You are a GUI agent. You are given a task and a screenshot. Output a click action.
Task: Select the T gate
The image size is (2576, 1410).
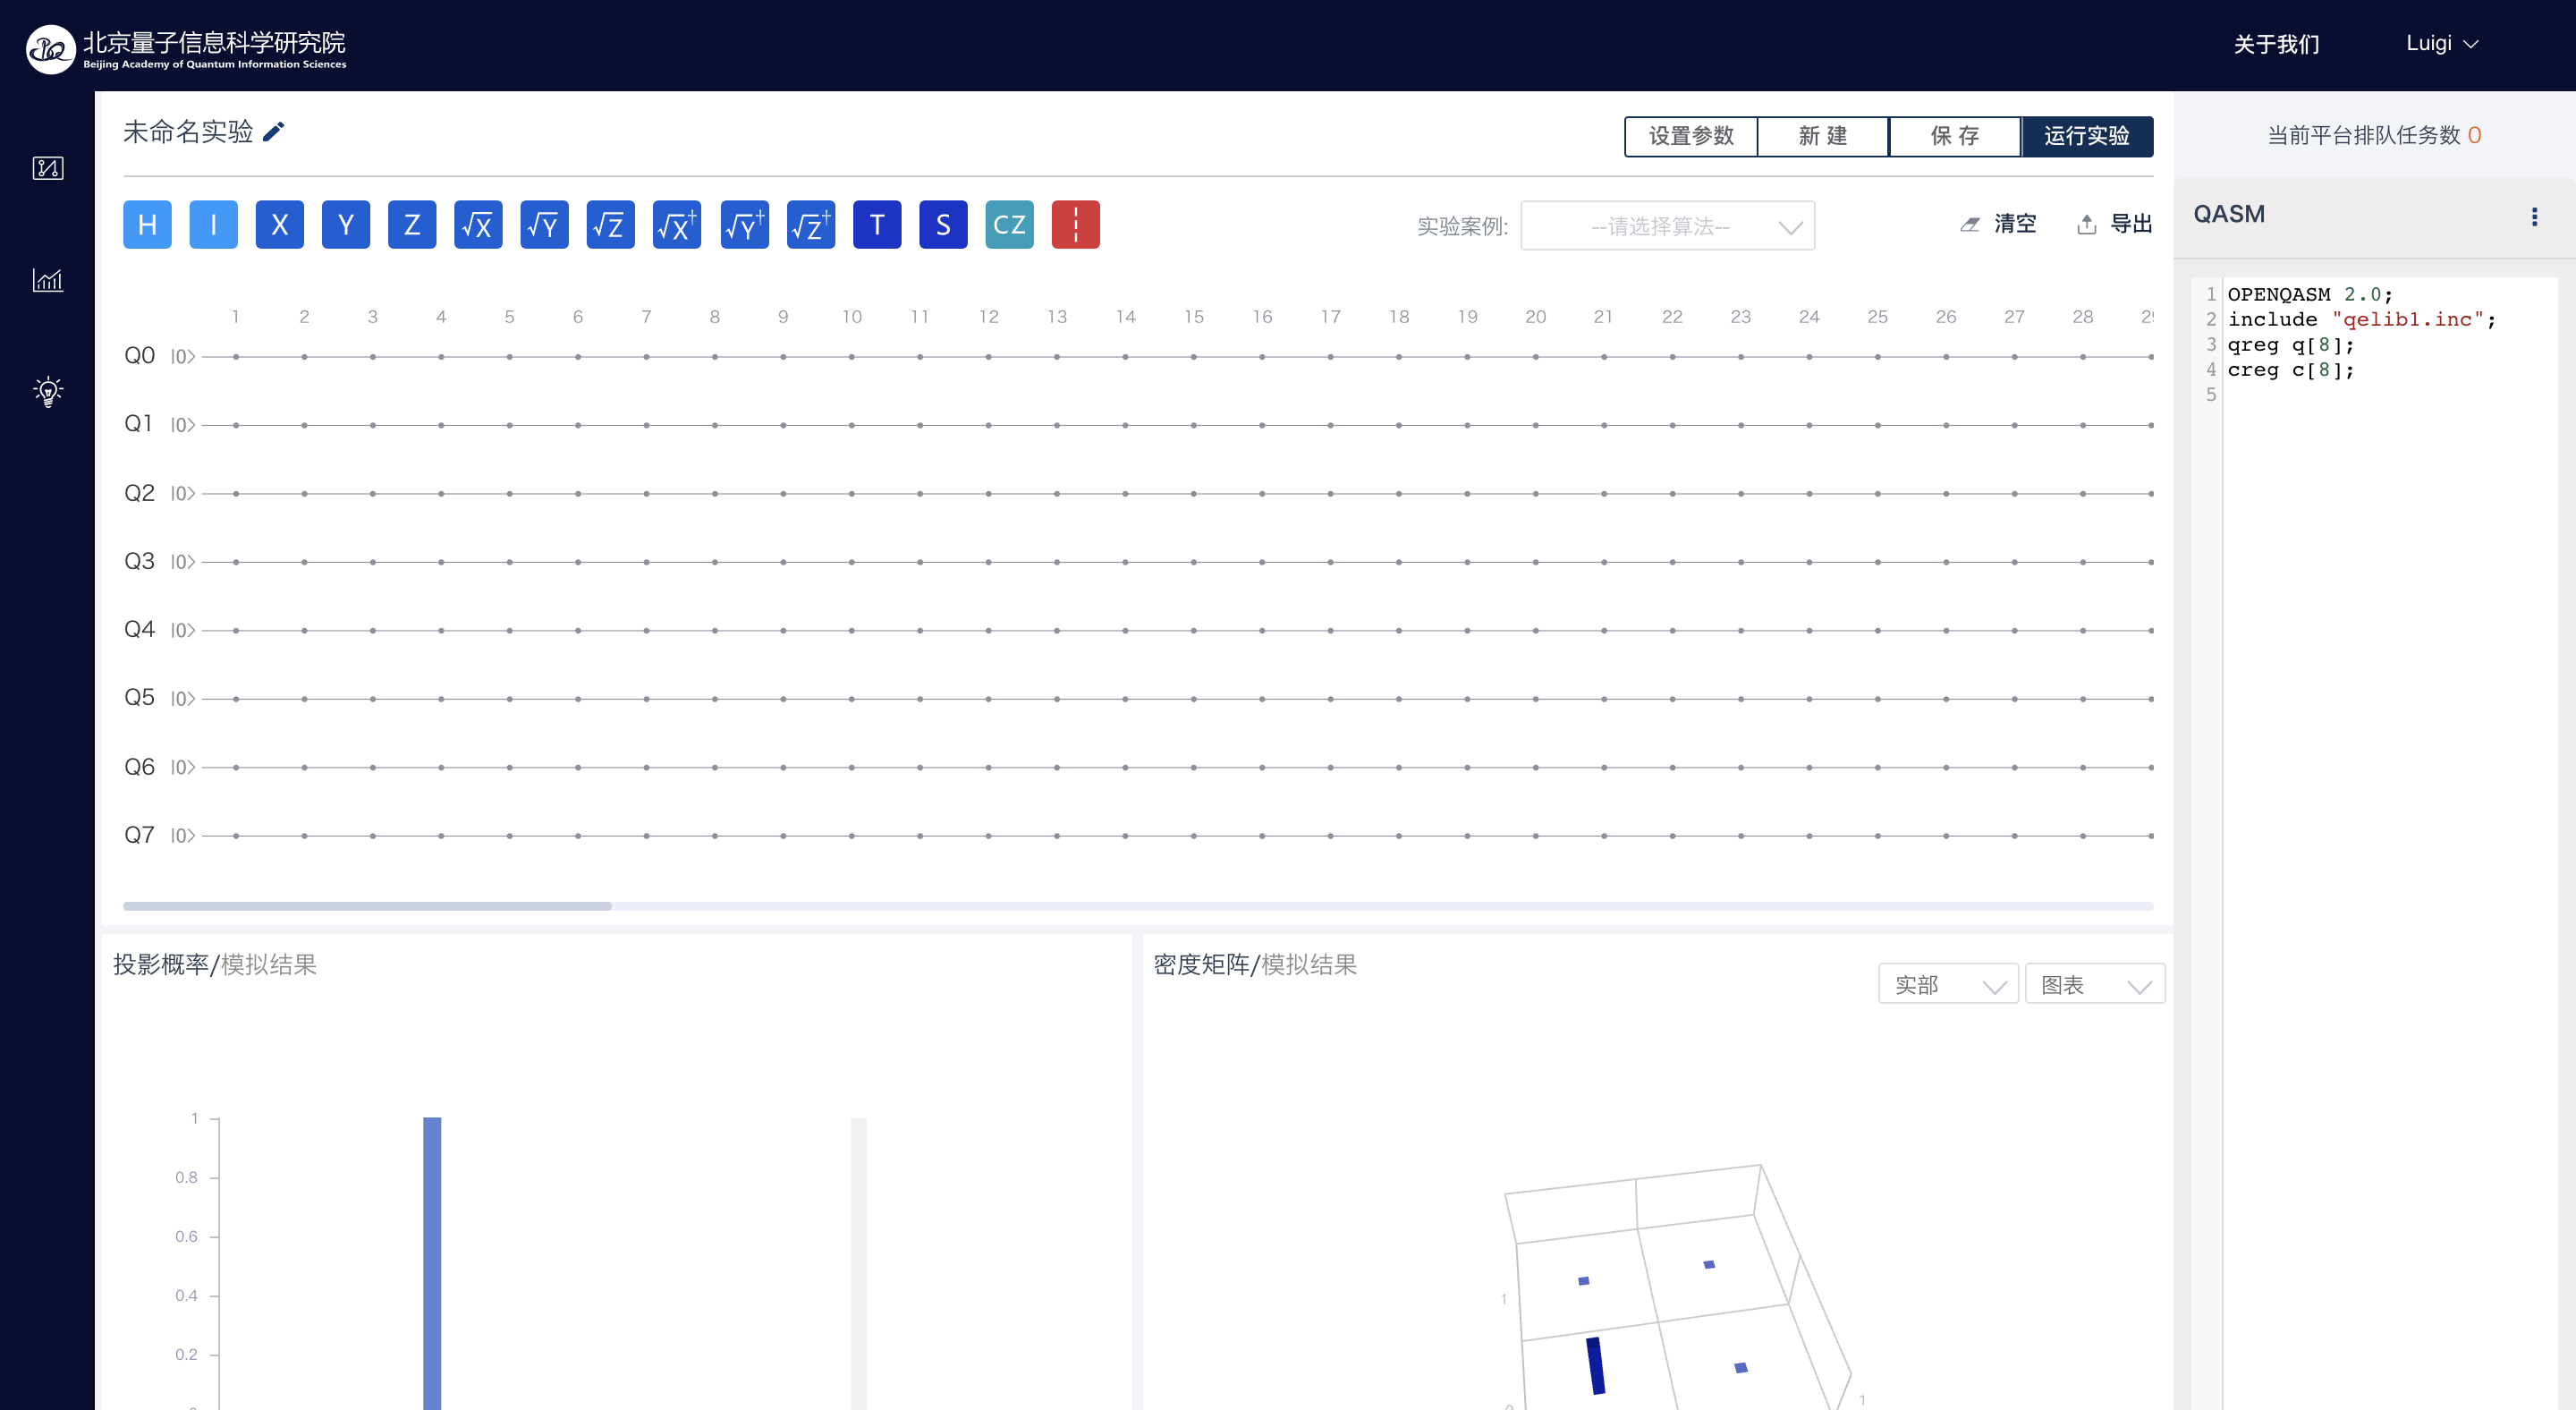click(x=877, y=224)
